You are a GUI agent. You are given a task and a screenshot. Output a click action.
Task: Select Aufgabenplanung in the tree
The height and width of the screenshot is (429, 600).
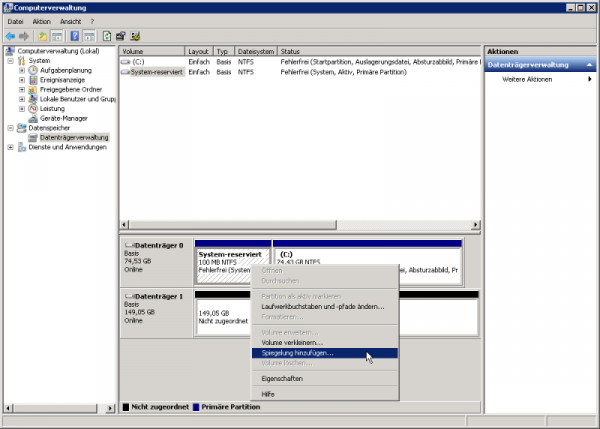click(x=66, y=70)
